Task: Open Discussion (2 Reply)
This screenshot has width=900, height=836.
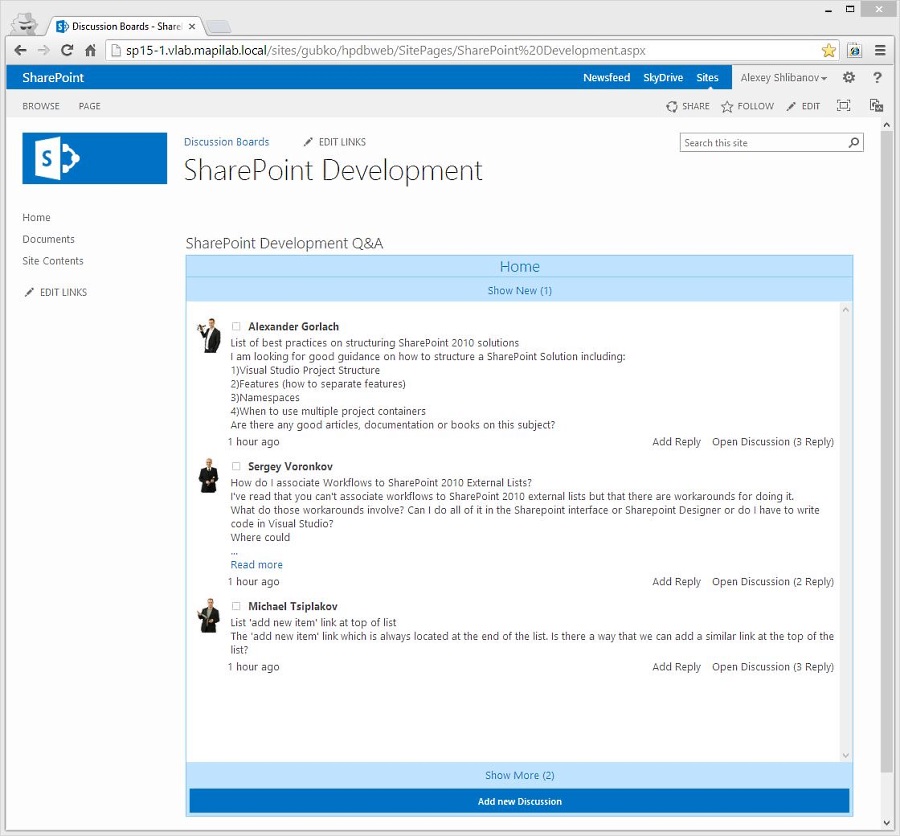Action: (x=773, y=582)
